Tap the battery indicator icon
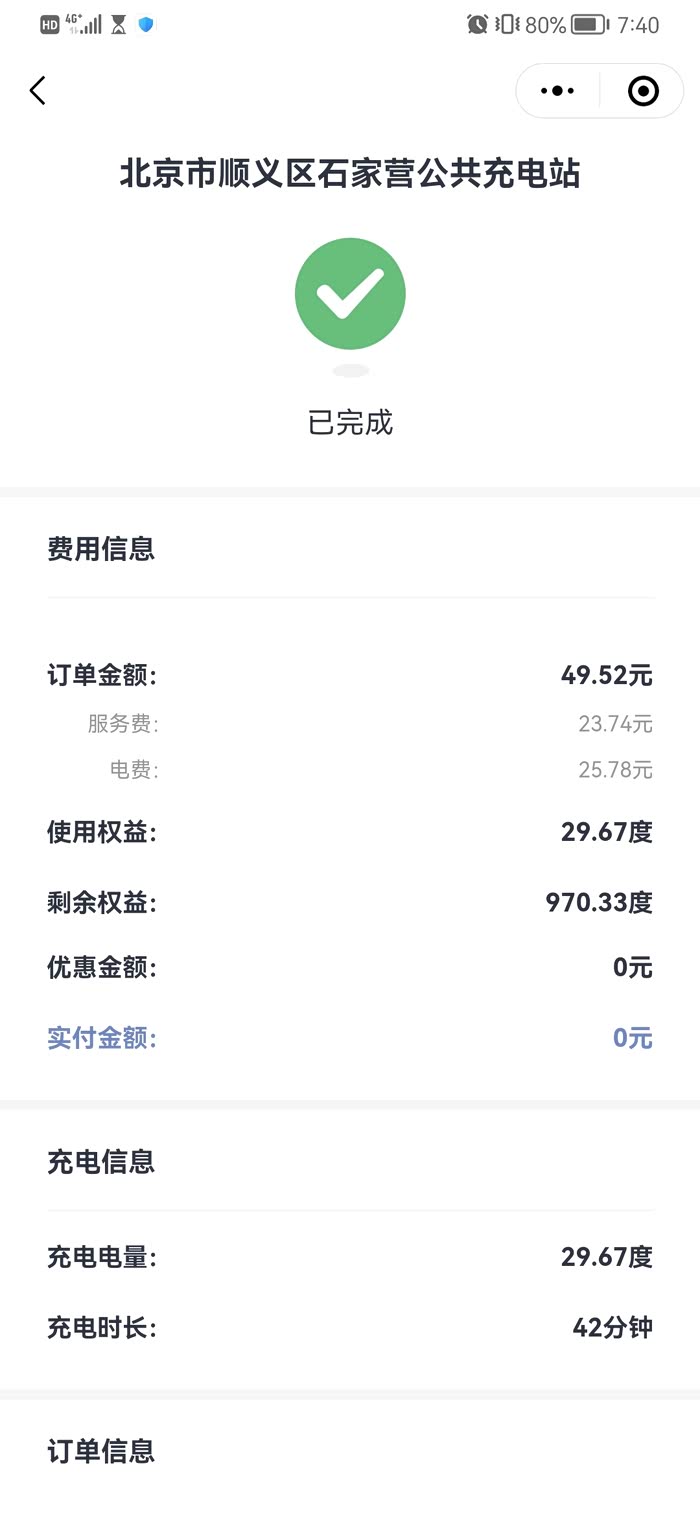 click(x=589, y=25)
